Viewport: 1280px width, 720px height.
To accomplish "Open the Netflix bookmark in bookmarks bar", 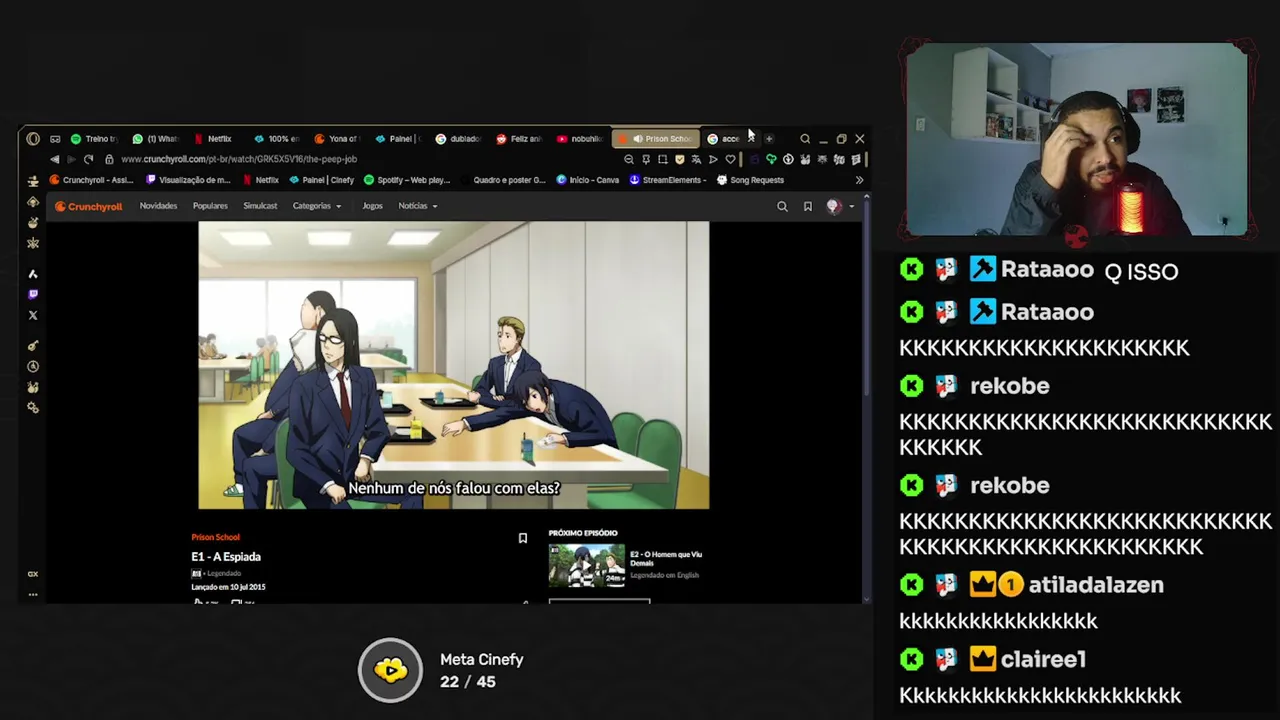I will pos(260,180).
